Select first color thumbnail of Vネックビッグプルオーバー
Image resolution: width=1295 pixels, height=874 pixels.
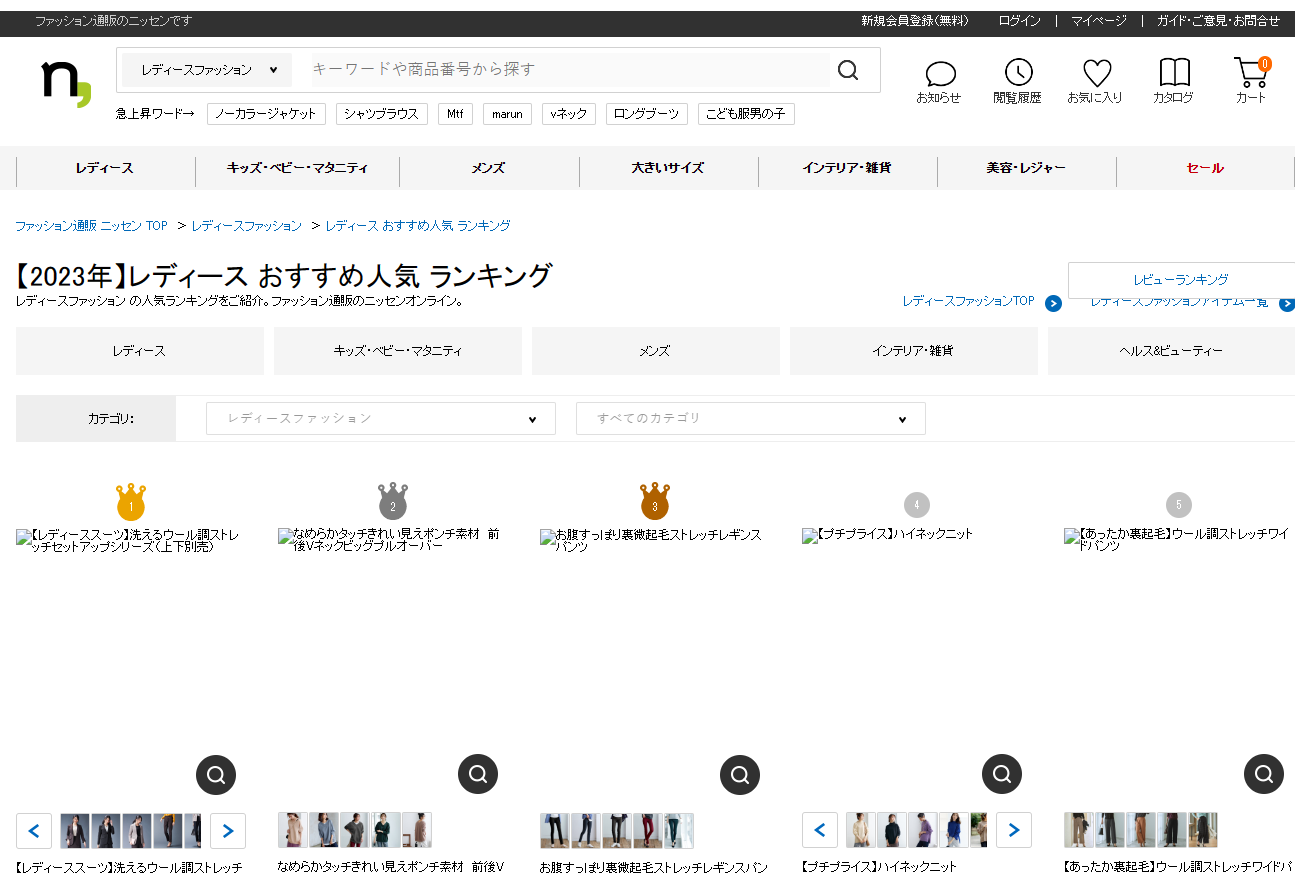[x=292, y=830]
